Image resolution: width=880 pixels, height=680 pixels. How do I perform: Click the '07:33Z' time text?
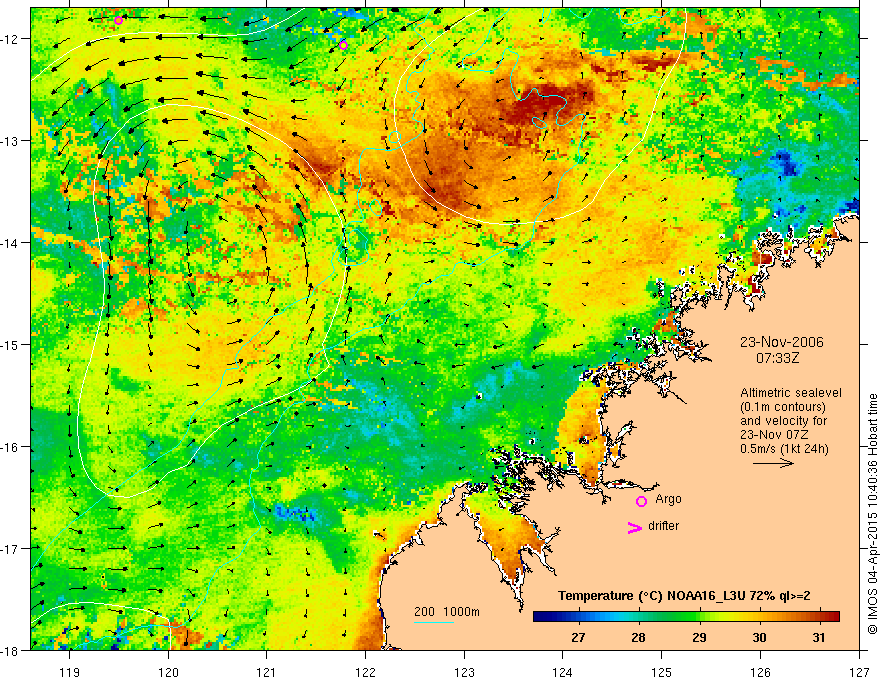point(777,358)
